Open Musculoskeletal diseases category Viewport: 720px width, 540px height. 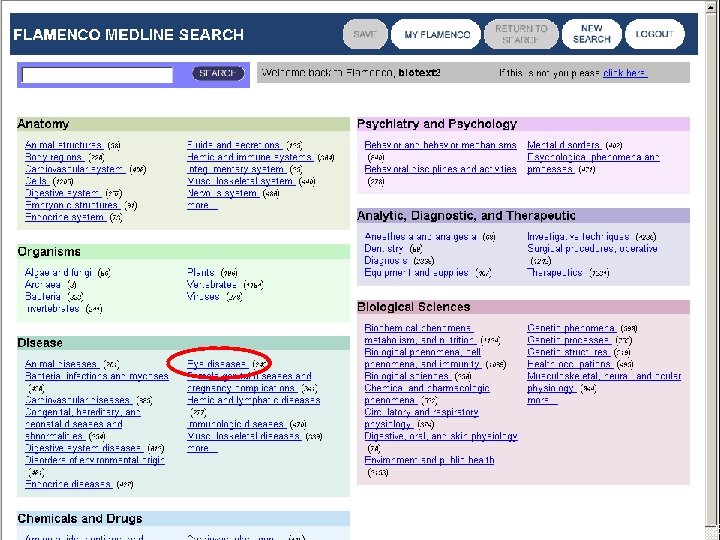coord(244,435)
